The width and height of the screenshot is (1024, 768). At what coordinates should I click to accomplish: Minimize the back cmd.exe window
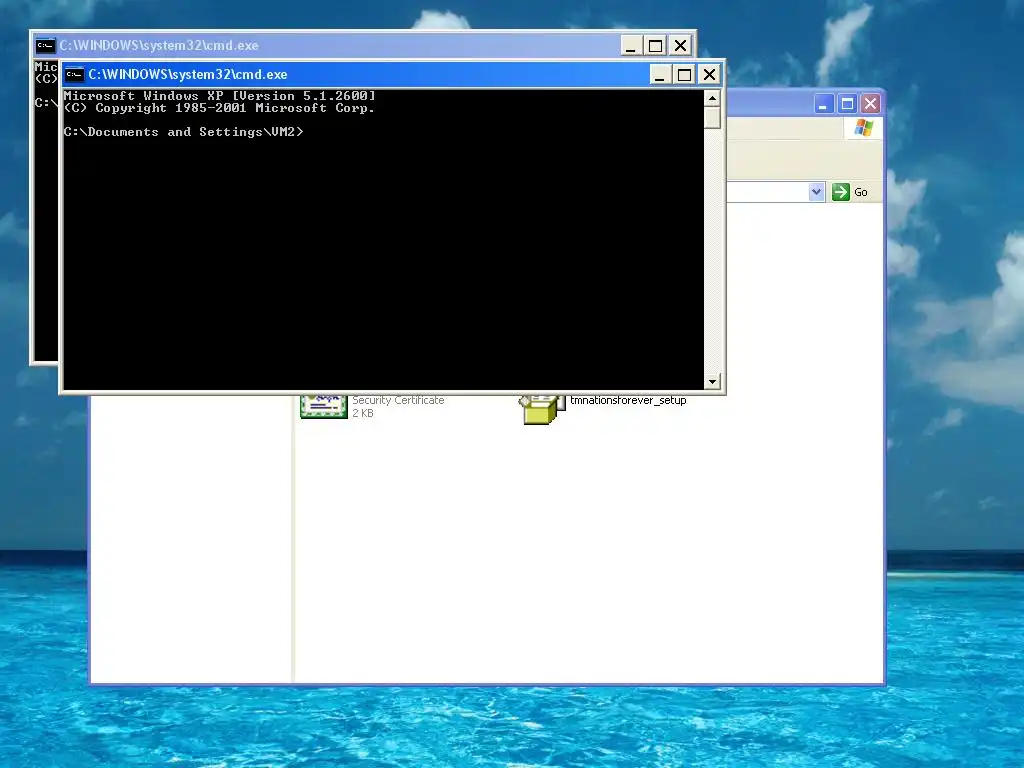pyautogui.click(x=631, y=46)
